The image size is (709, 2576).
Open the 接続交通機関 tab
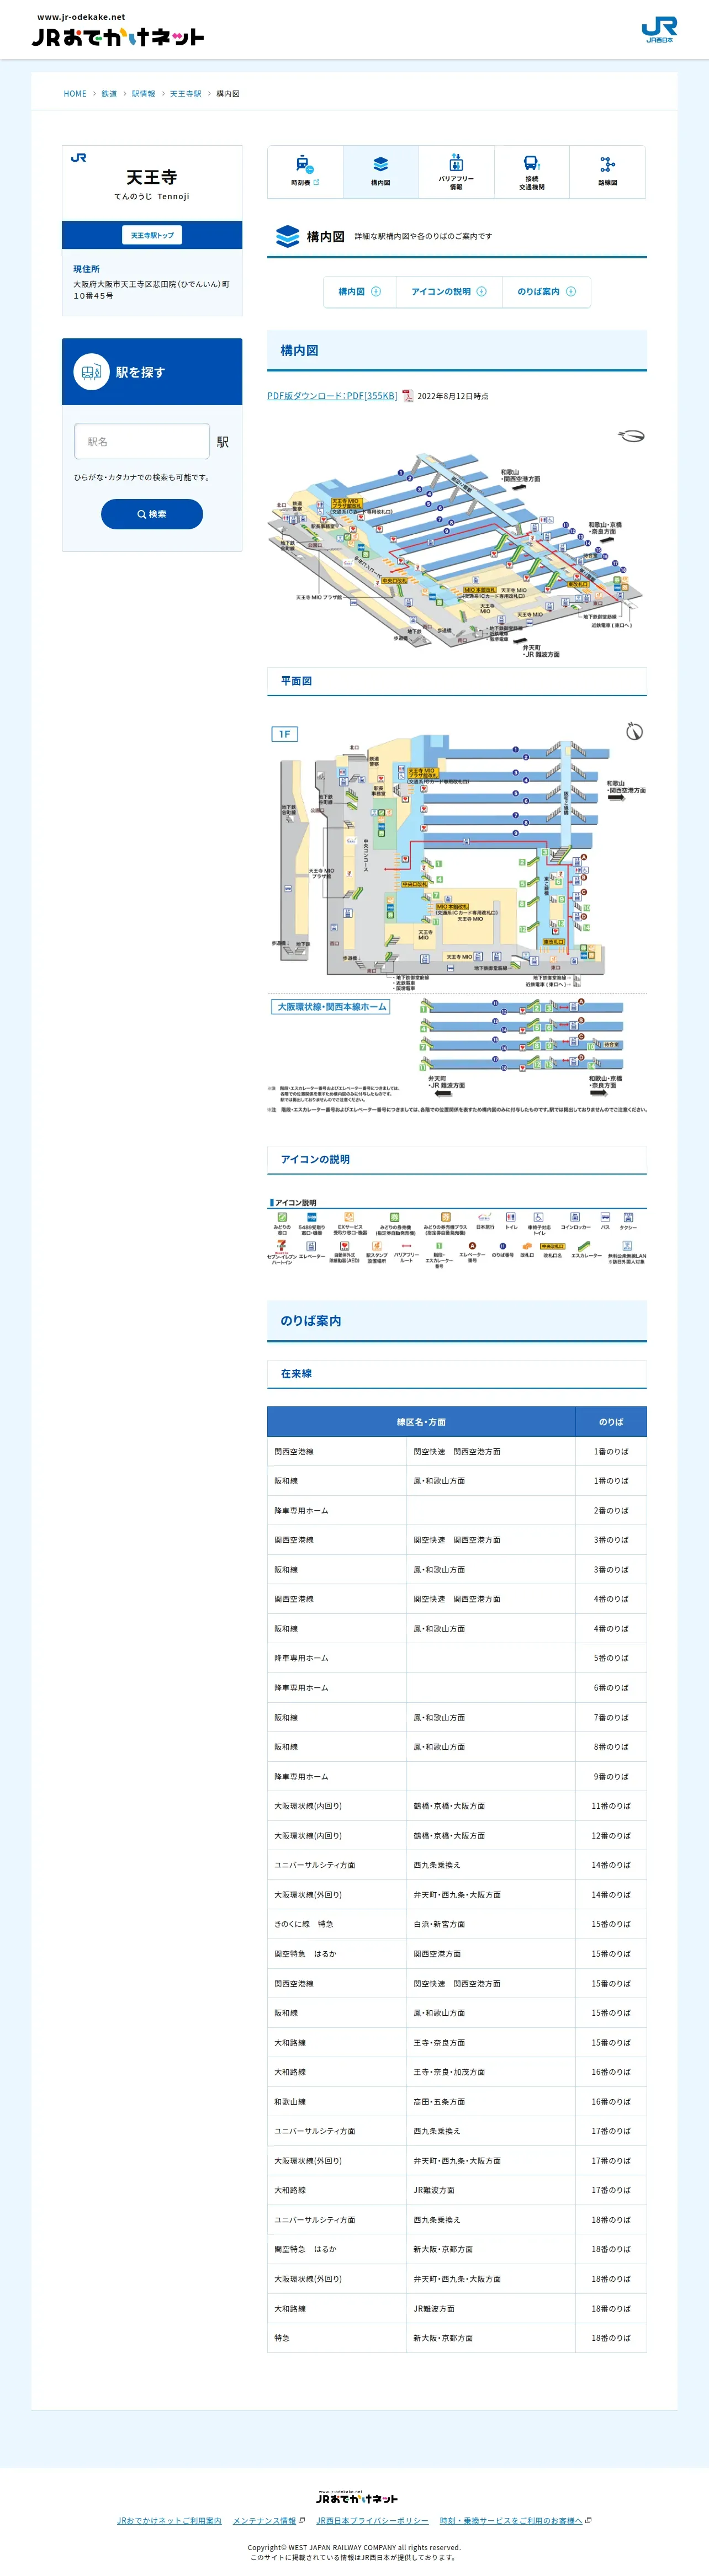pyautogui.click(x=532, y=172)
